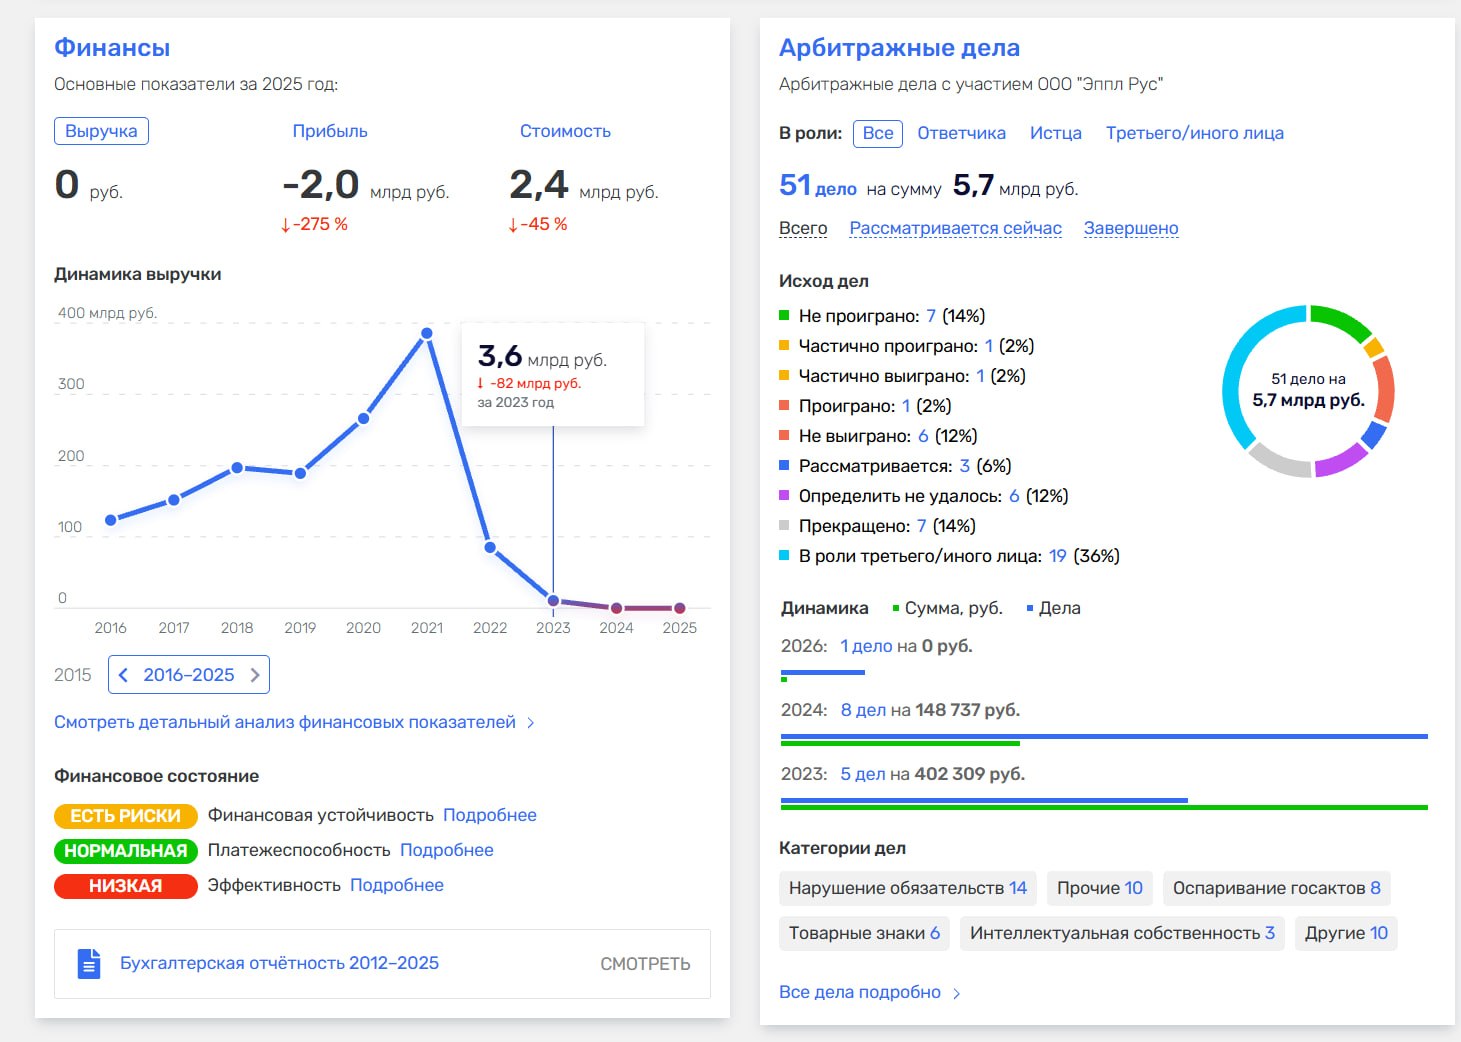
Task: Open 2016–2025 period selector
Action: (189, 675)
